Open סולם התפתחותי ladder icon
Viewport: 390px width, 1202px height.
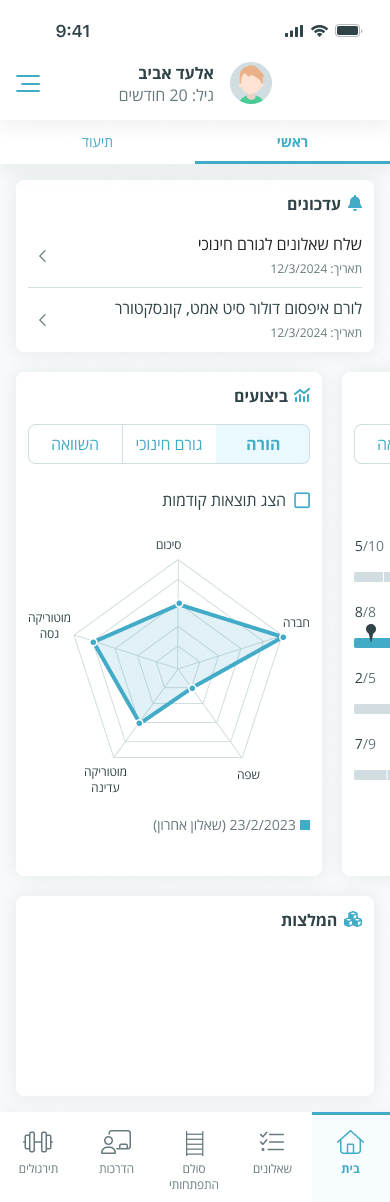194,1142
